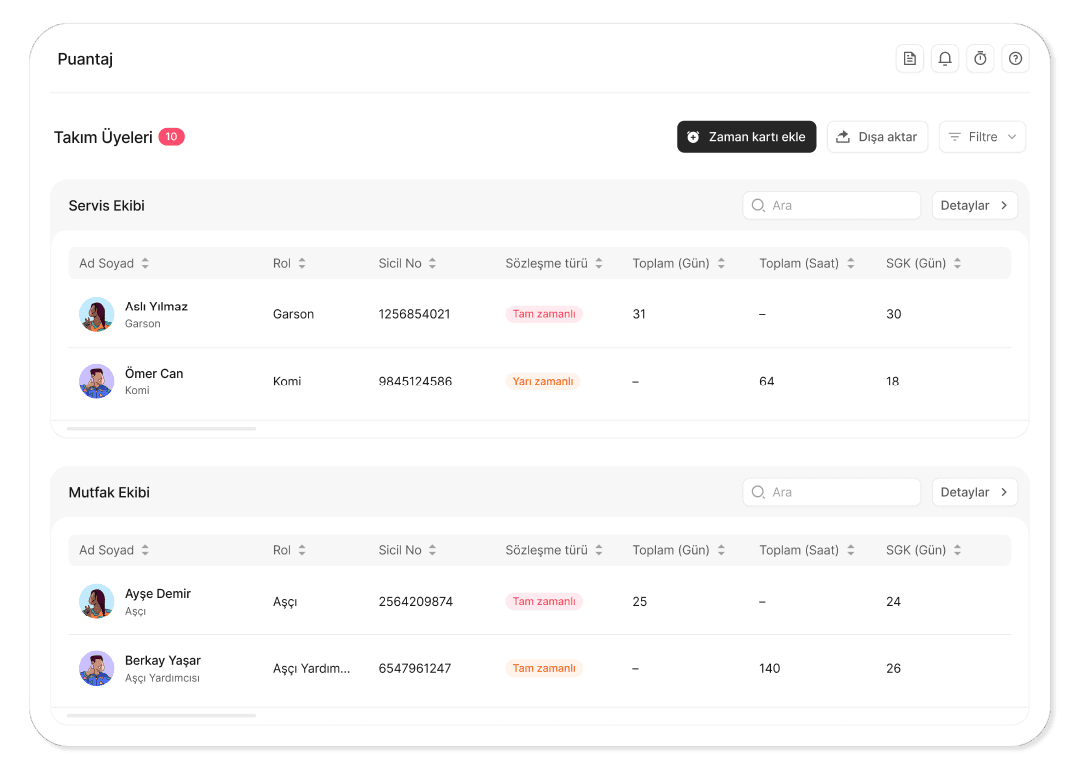Open notifications bell icon
The width and height of the screenshot is (1081, 770).
[945, 59]
